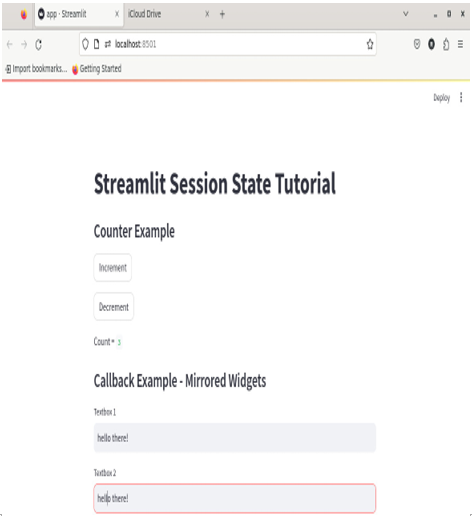This screenshot has height=516, width=472.
Task: Open the extensions puzzle-piece icon
Action: coord(446,44)
